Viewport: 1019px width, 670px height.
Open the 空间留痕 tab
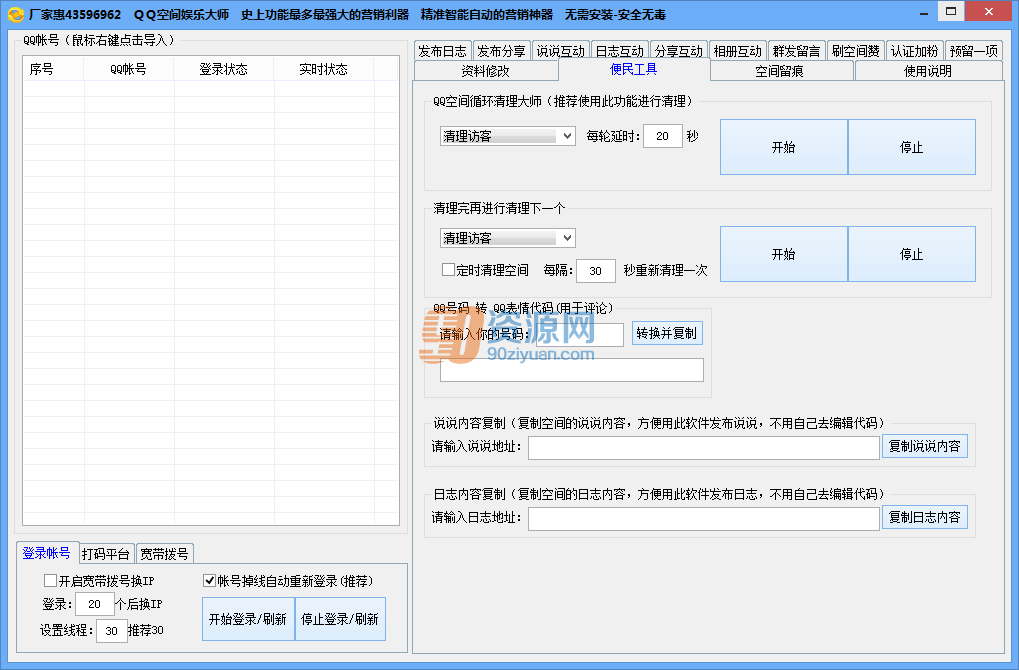click(780, 71)
